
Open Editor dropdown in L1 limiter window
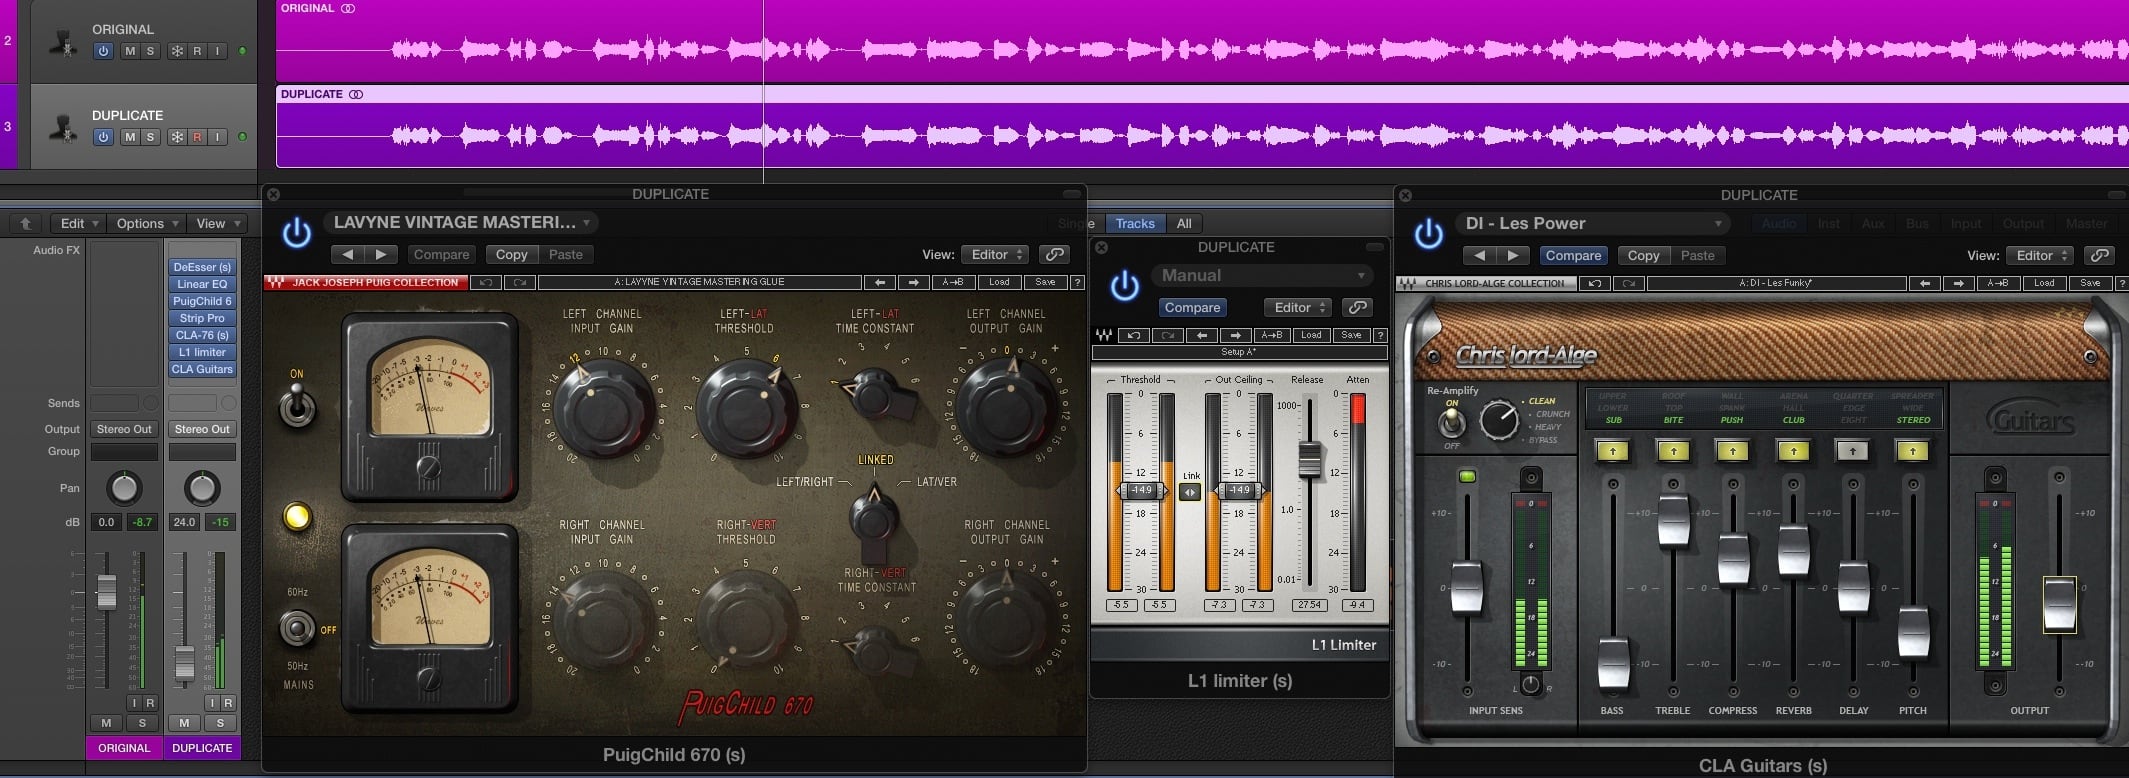tap(1298, 307)
